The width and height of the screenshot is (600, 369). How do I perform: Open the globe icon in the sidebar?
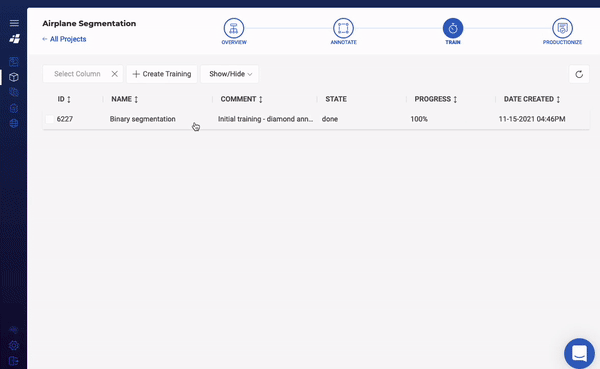[14, 123]
